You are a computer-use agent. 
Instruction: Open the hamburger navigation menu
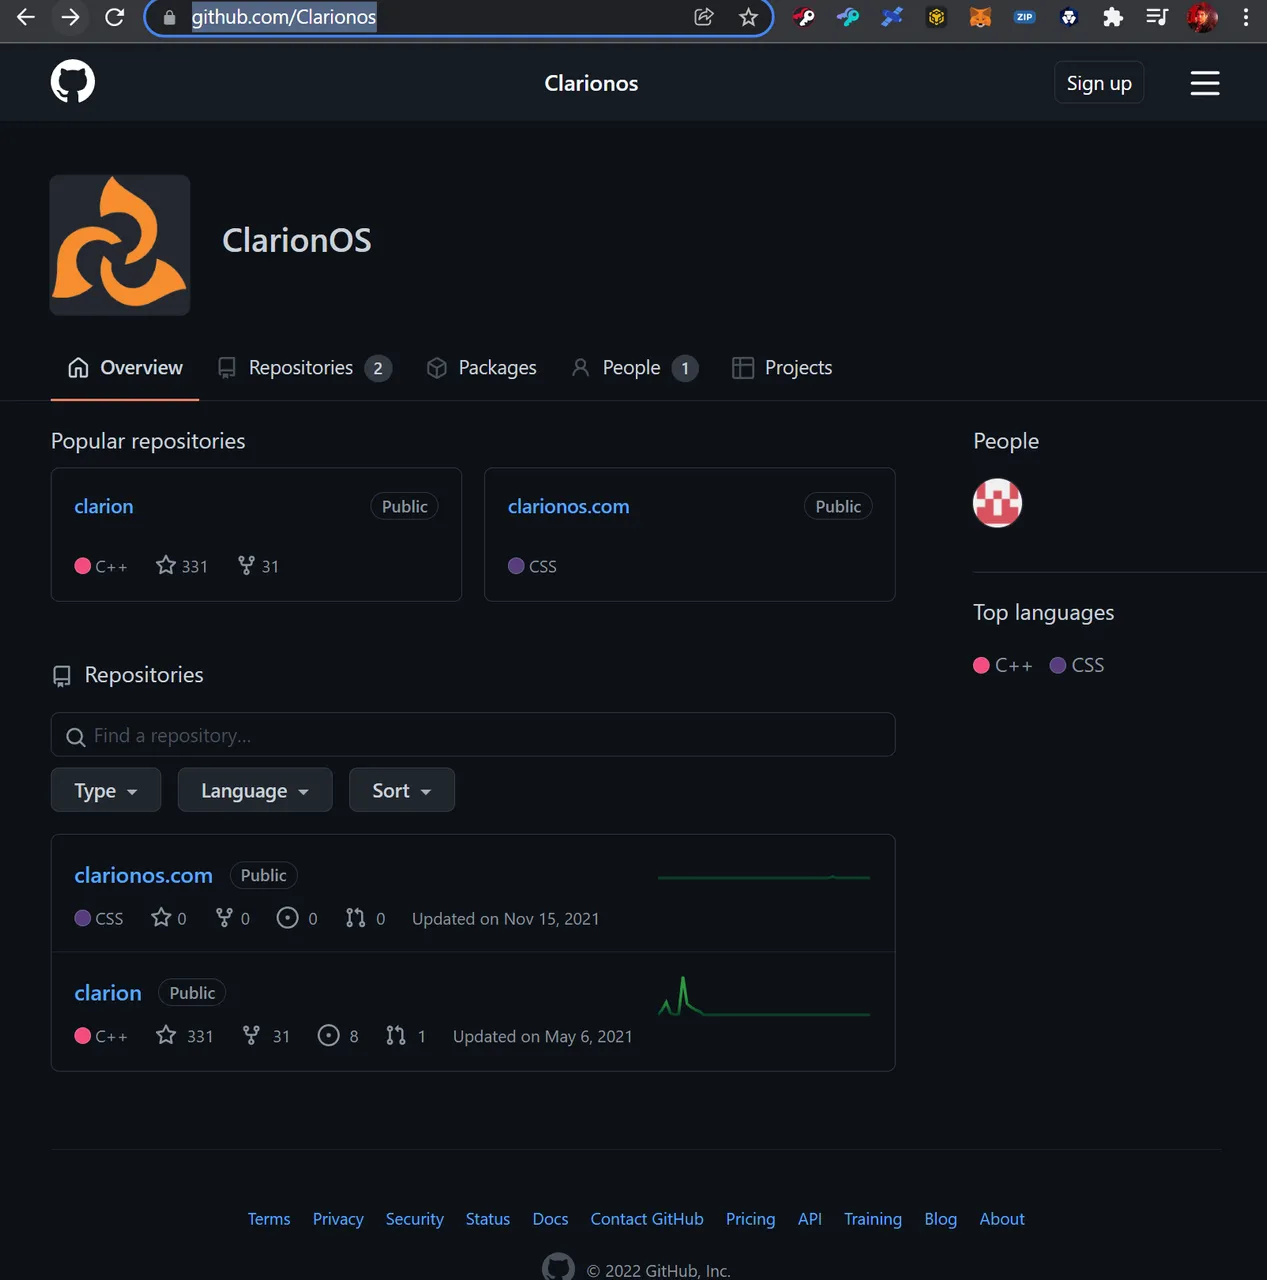pyautogui.click(x=1205, y=83)
